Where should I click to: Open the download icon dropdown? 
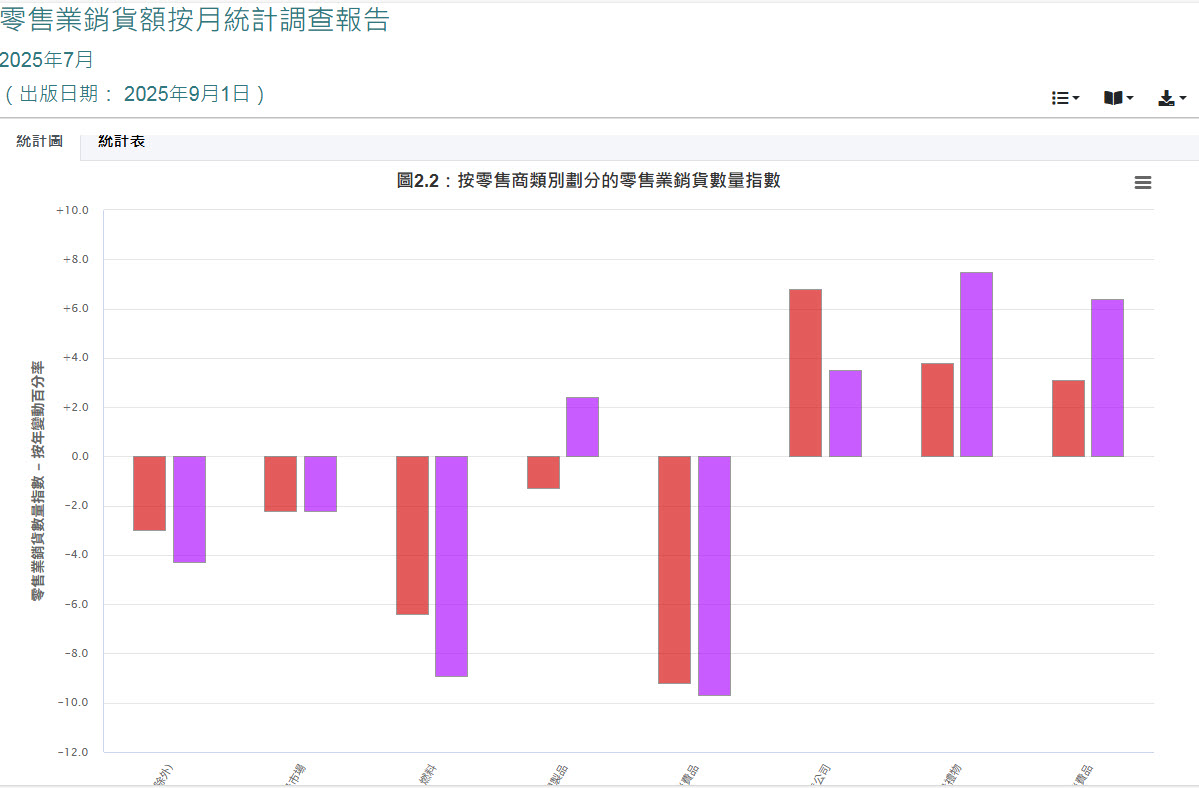1171,98
